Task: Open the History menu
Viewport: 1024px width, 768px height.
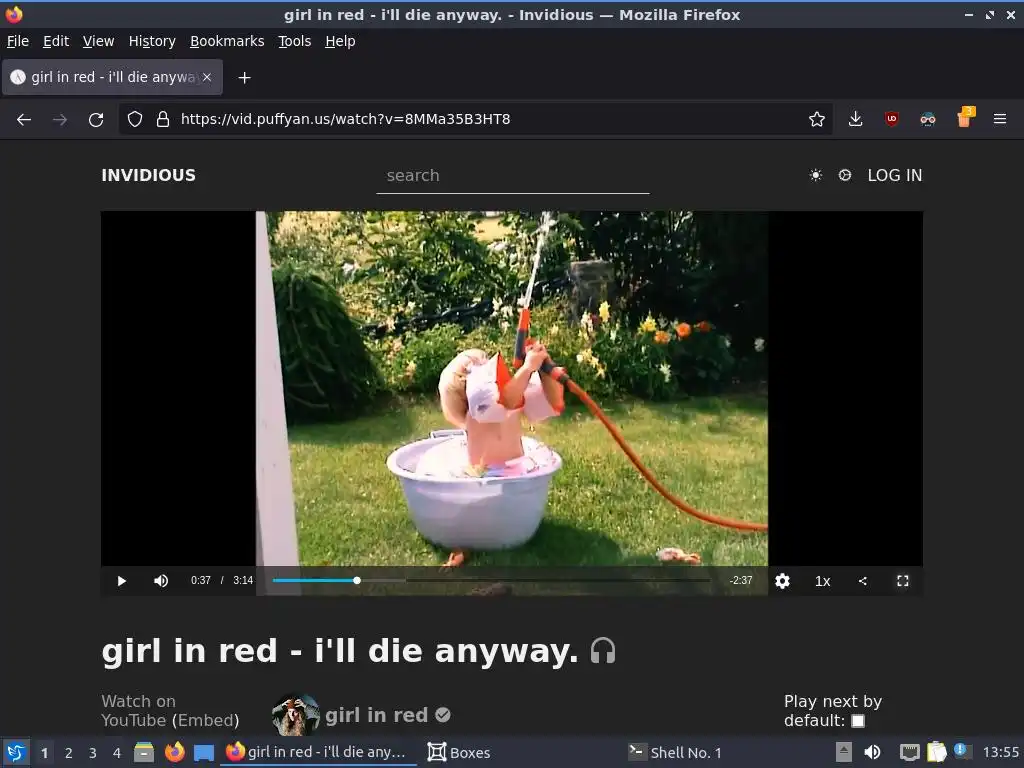Action: pos(152,41)
